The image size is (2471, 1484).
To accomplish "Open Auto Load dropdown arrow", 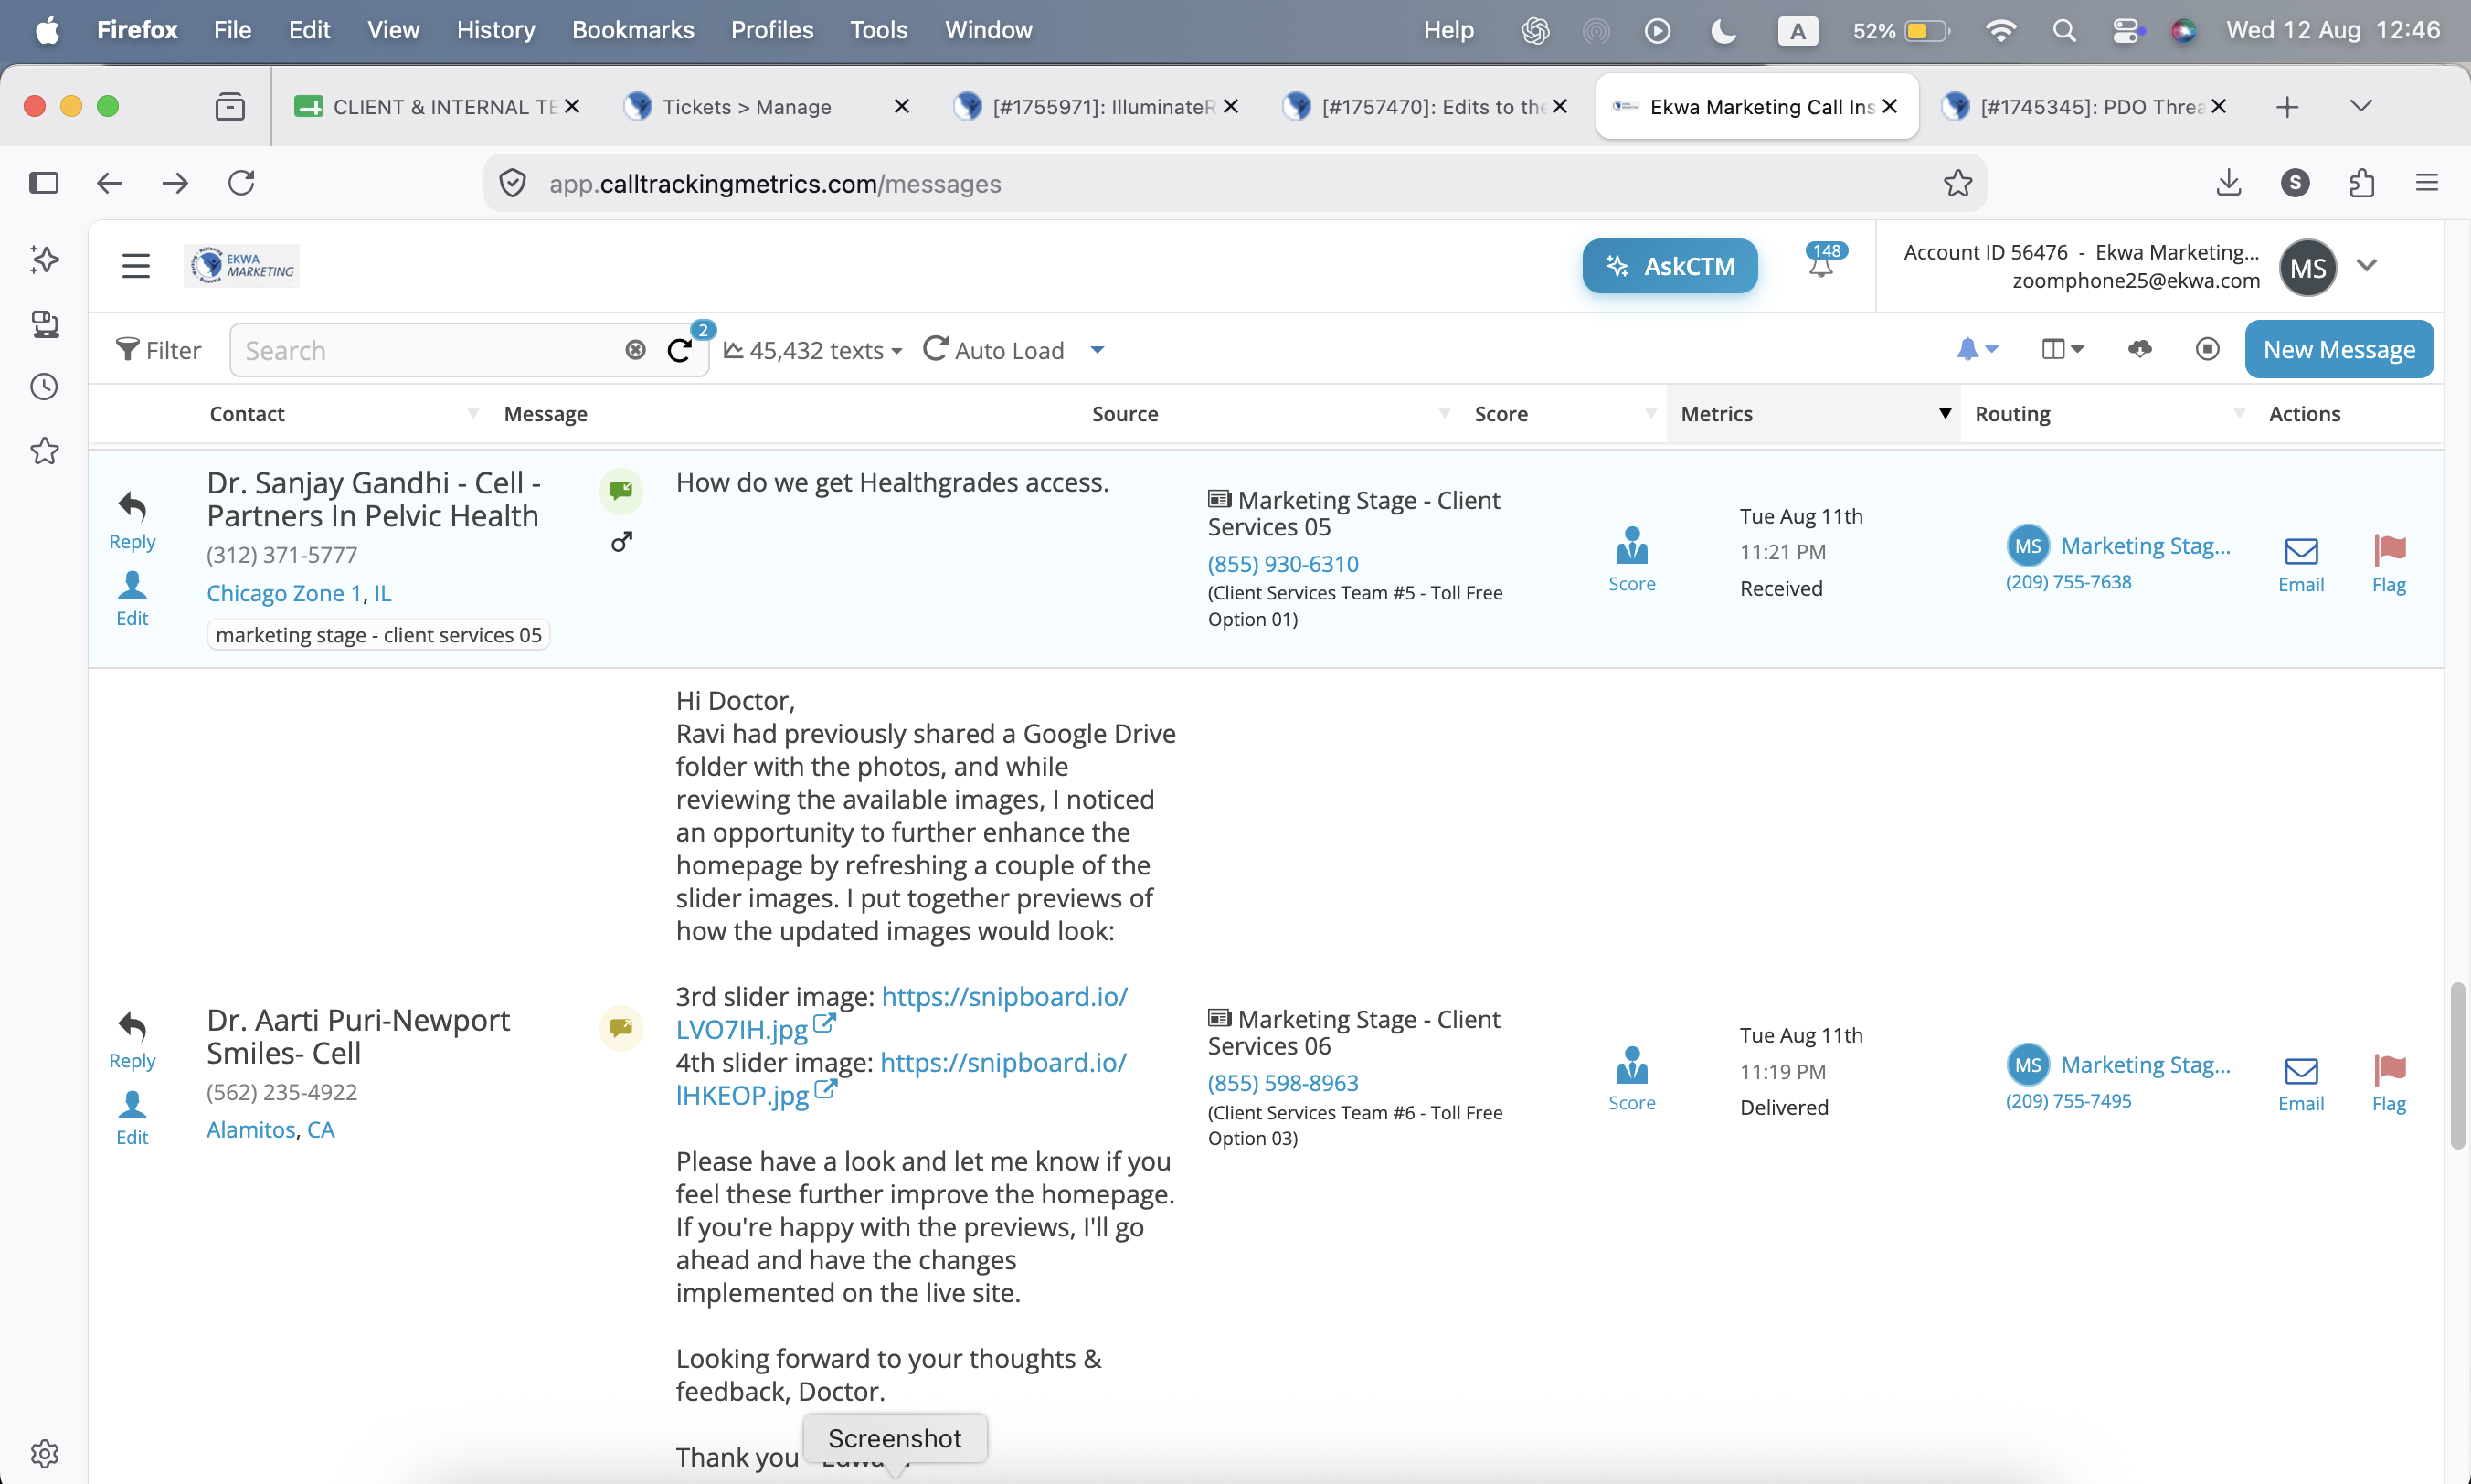I will point(1097,350).
